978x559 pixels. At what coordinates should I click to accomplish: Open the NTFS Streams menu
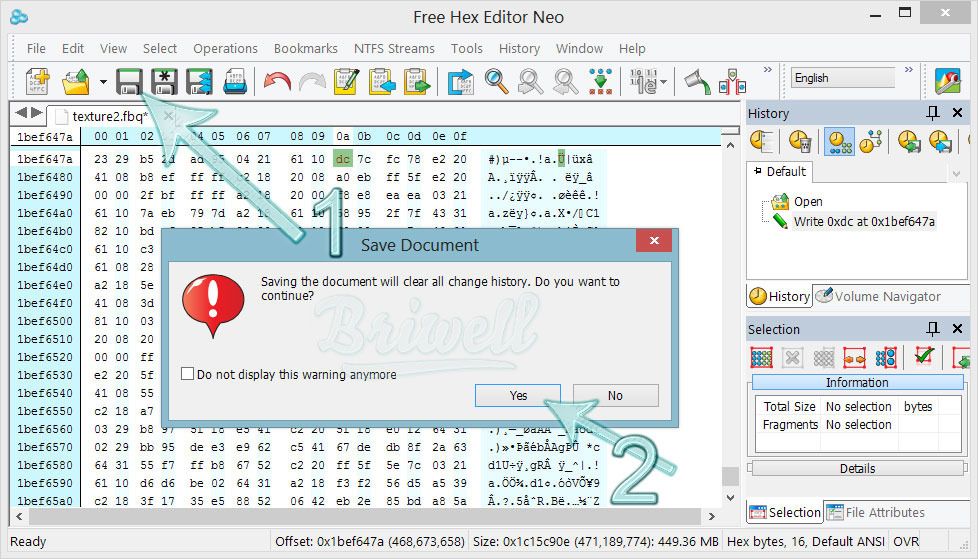pos(394,49)
